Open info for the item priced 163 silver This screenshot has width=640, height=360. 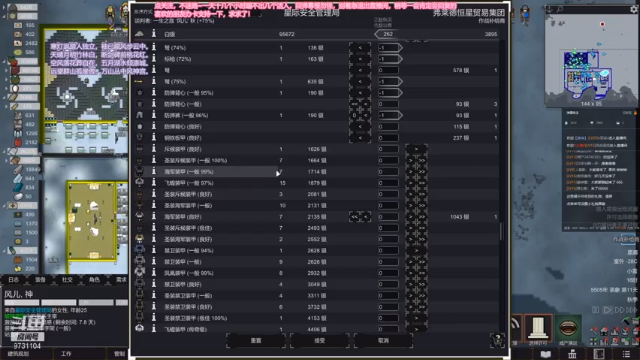pos(154,59)
